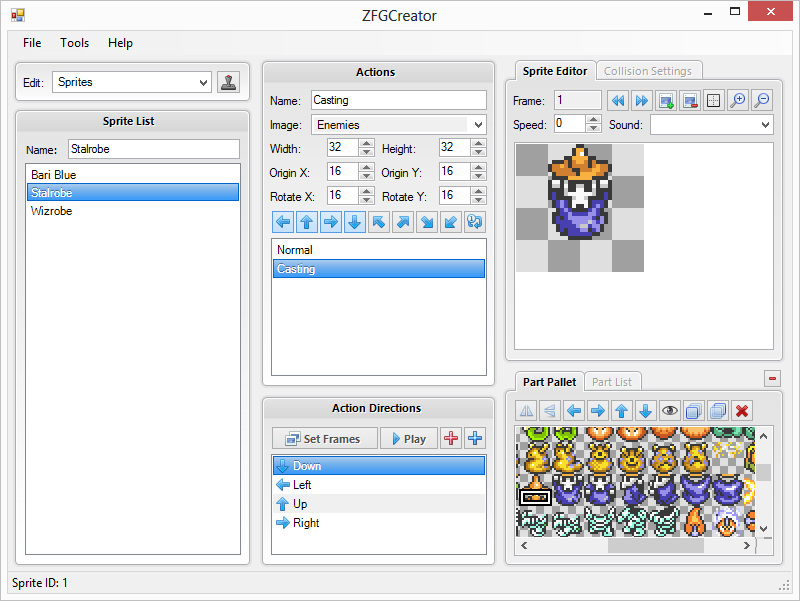
Task: Decrease the Height spinner value
Action: 478,153
